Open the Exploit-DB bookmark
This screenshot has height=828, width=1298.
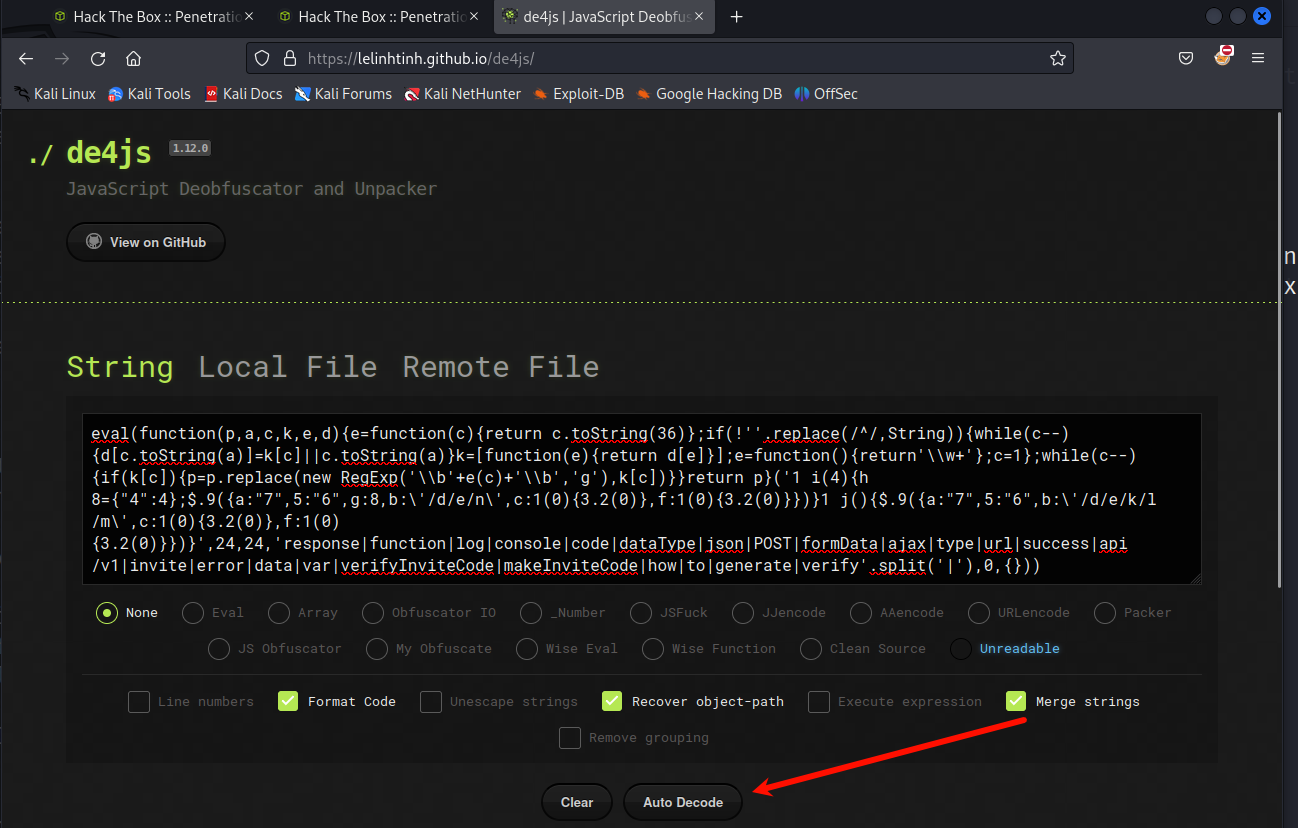579,94
